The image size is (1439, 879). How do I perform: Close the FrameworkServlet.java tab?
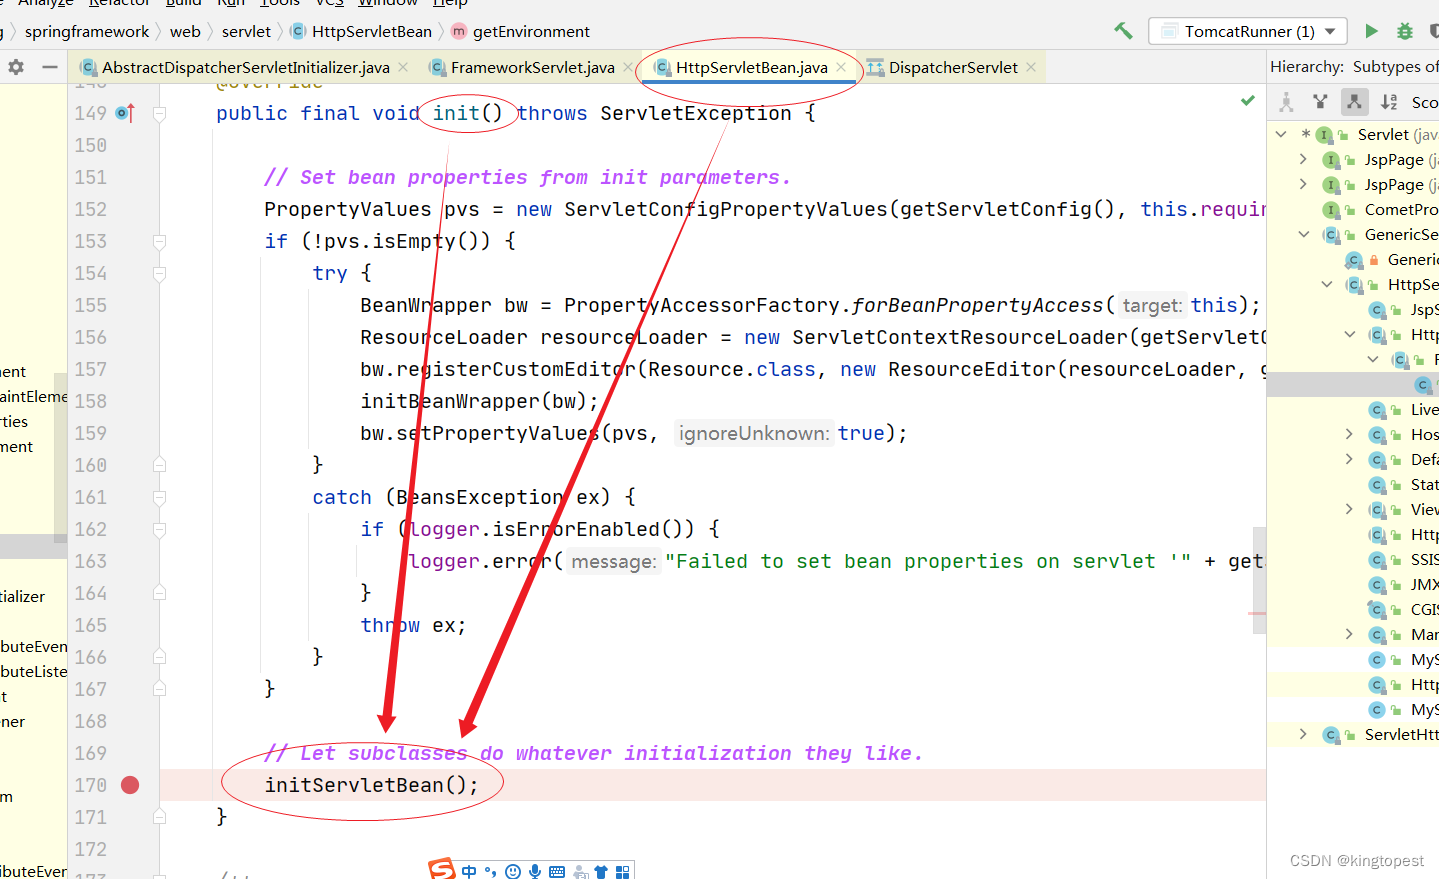click(628, 67)
